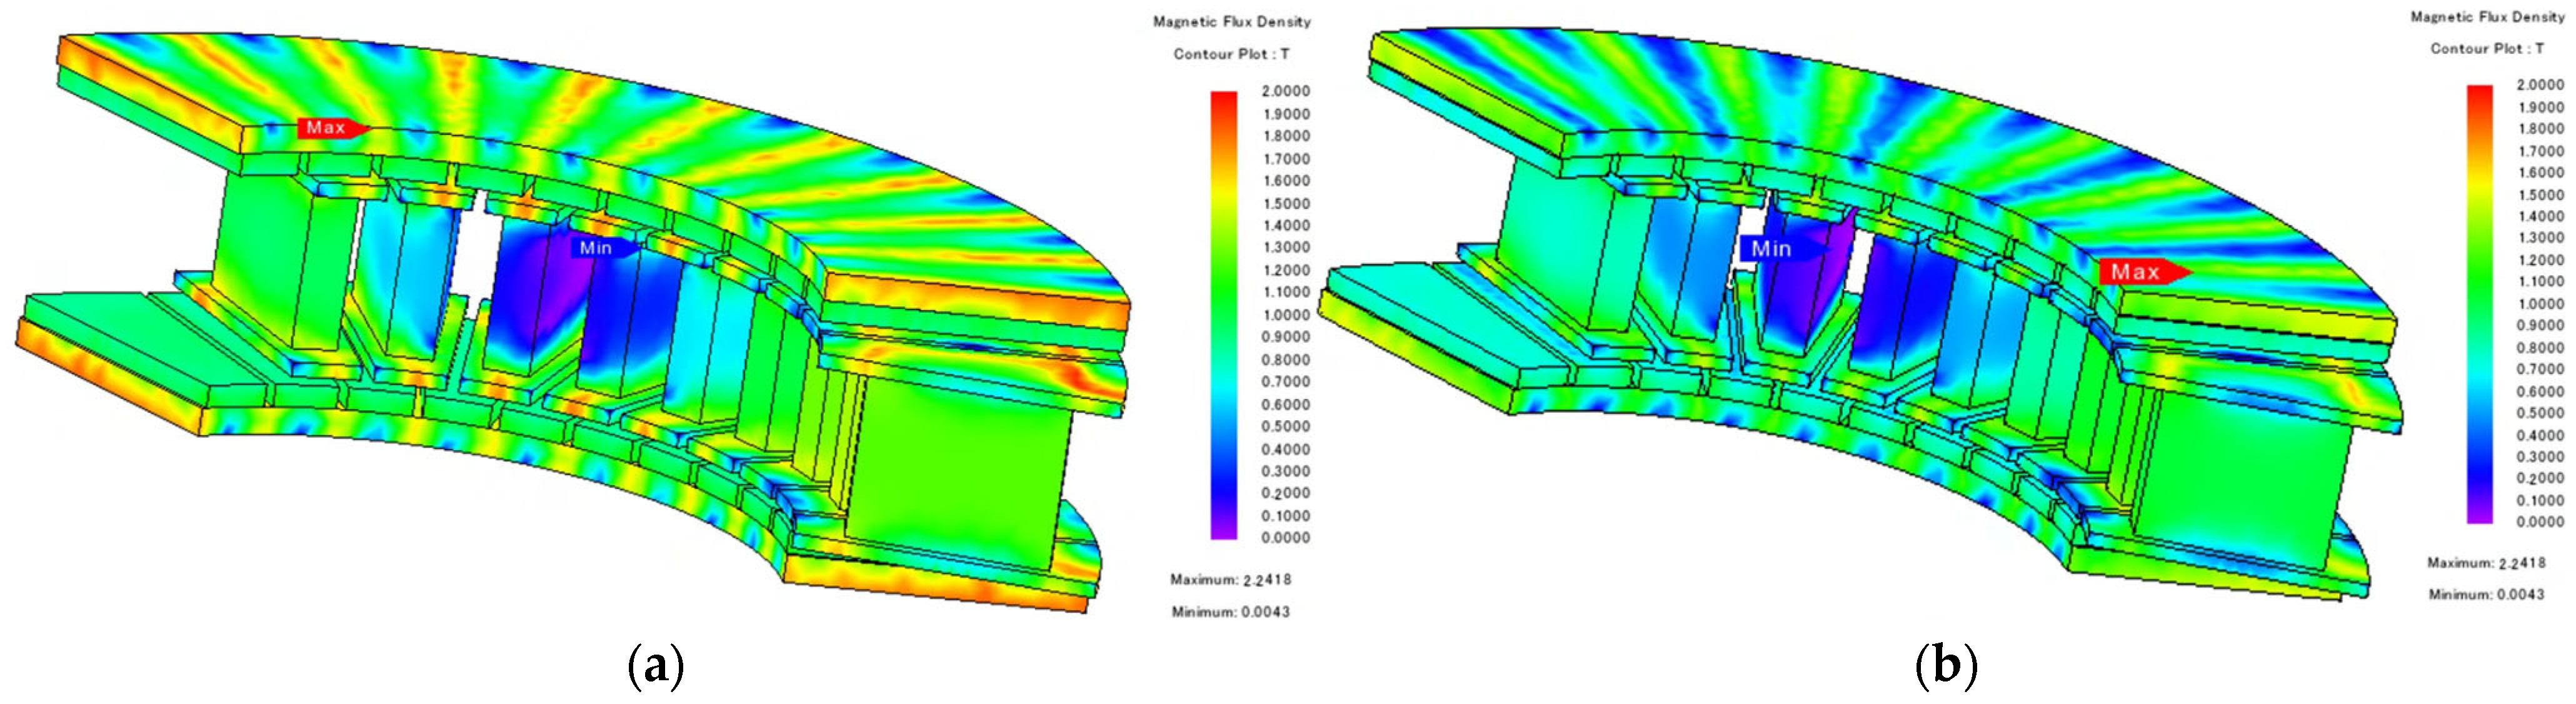
Task: Select the Magnetic Flux Density title of plot (a)
Action: 1231,21
